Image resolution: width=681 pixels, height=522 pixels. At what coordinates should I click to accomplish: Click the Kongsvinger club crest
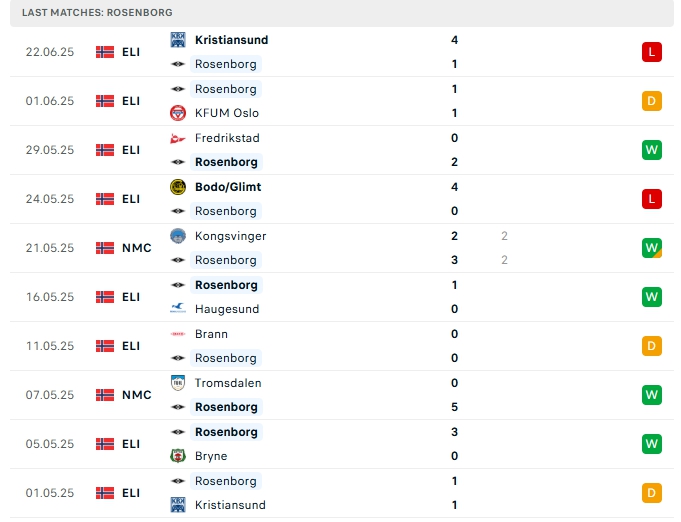178,236
